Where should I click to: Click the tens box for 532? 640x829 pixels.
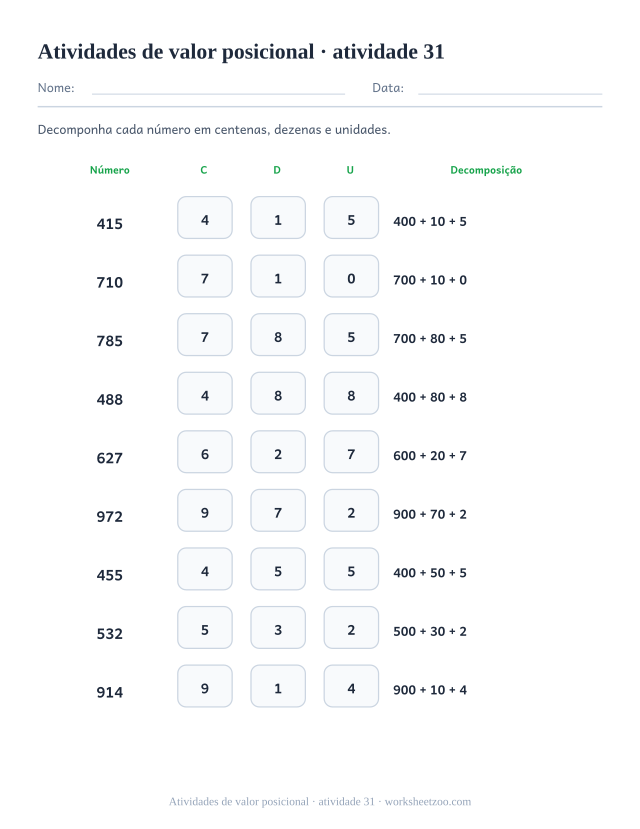tap(278, 628)
